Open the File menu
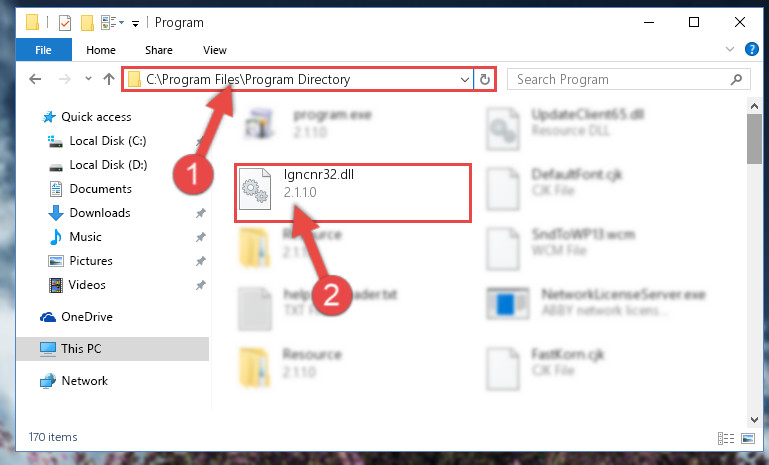The image size is (769, 465). [x=43, y=50]
